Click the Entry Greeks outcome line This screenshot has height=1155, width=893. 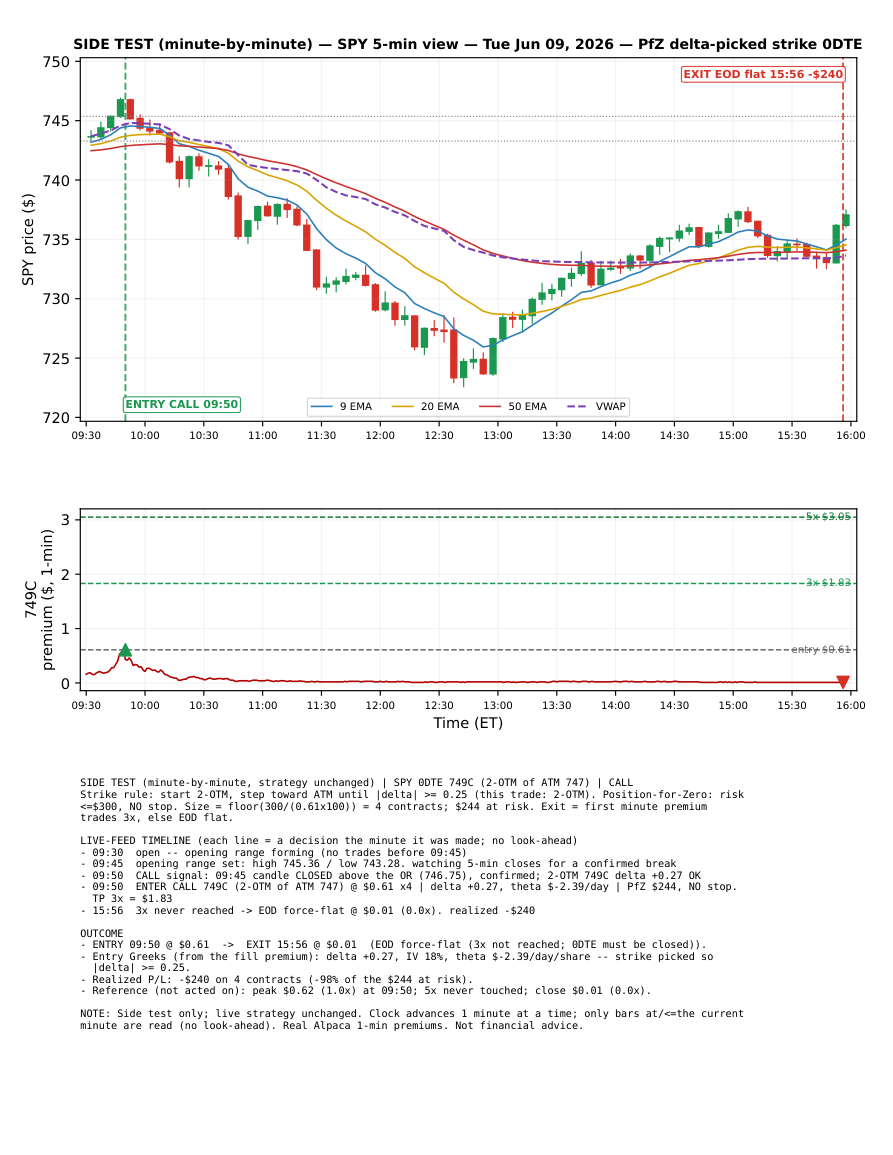coord(396,962)
